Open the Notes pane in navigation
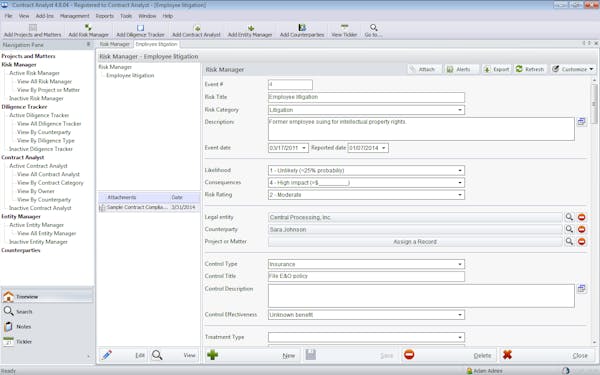The image size is (600, 375). (x=47, y=326)
